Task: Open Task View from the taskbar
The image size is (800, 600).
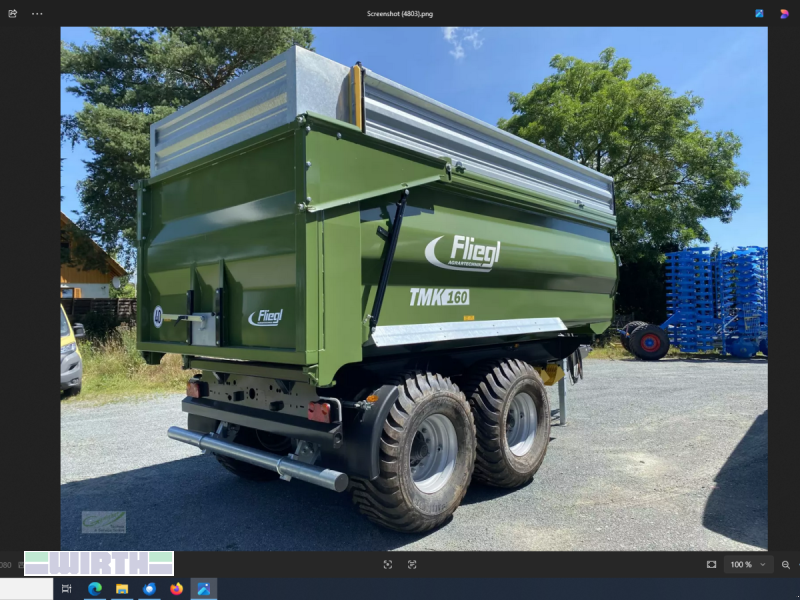Action: coord(67,589)
